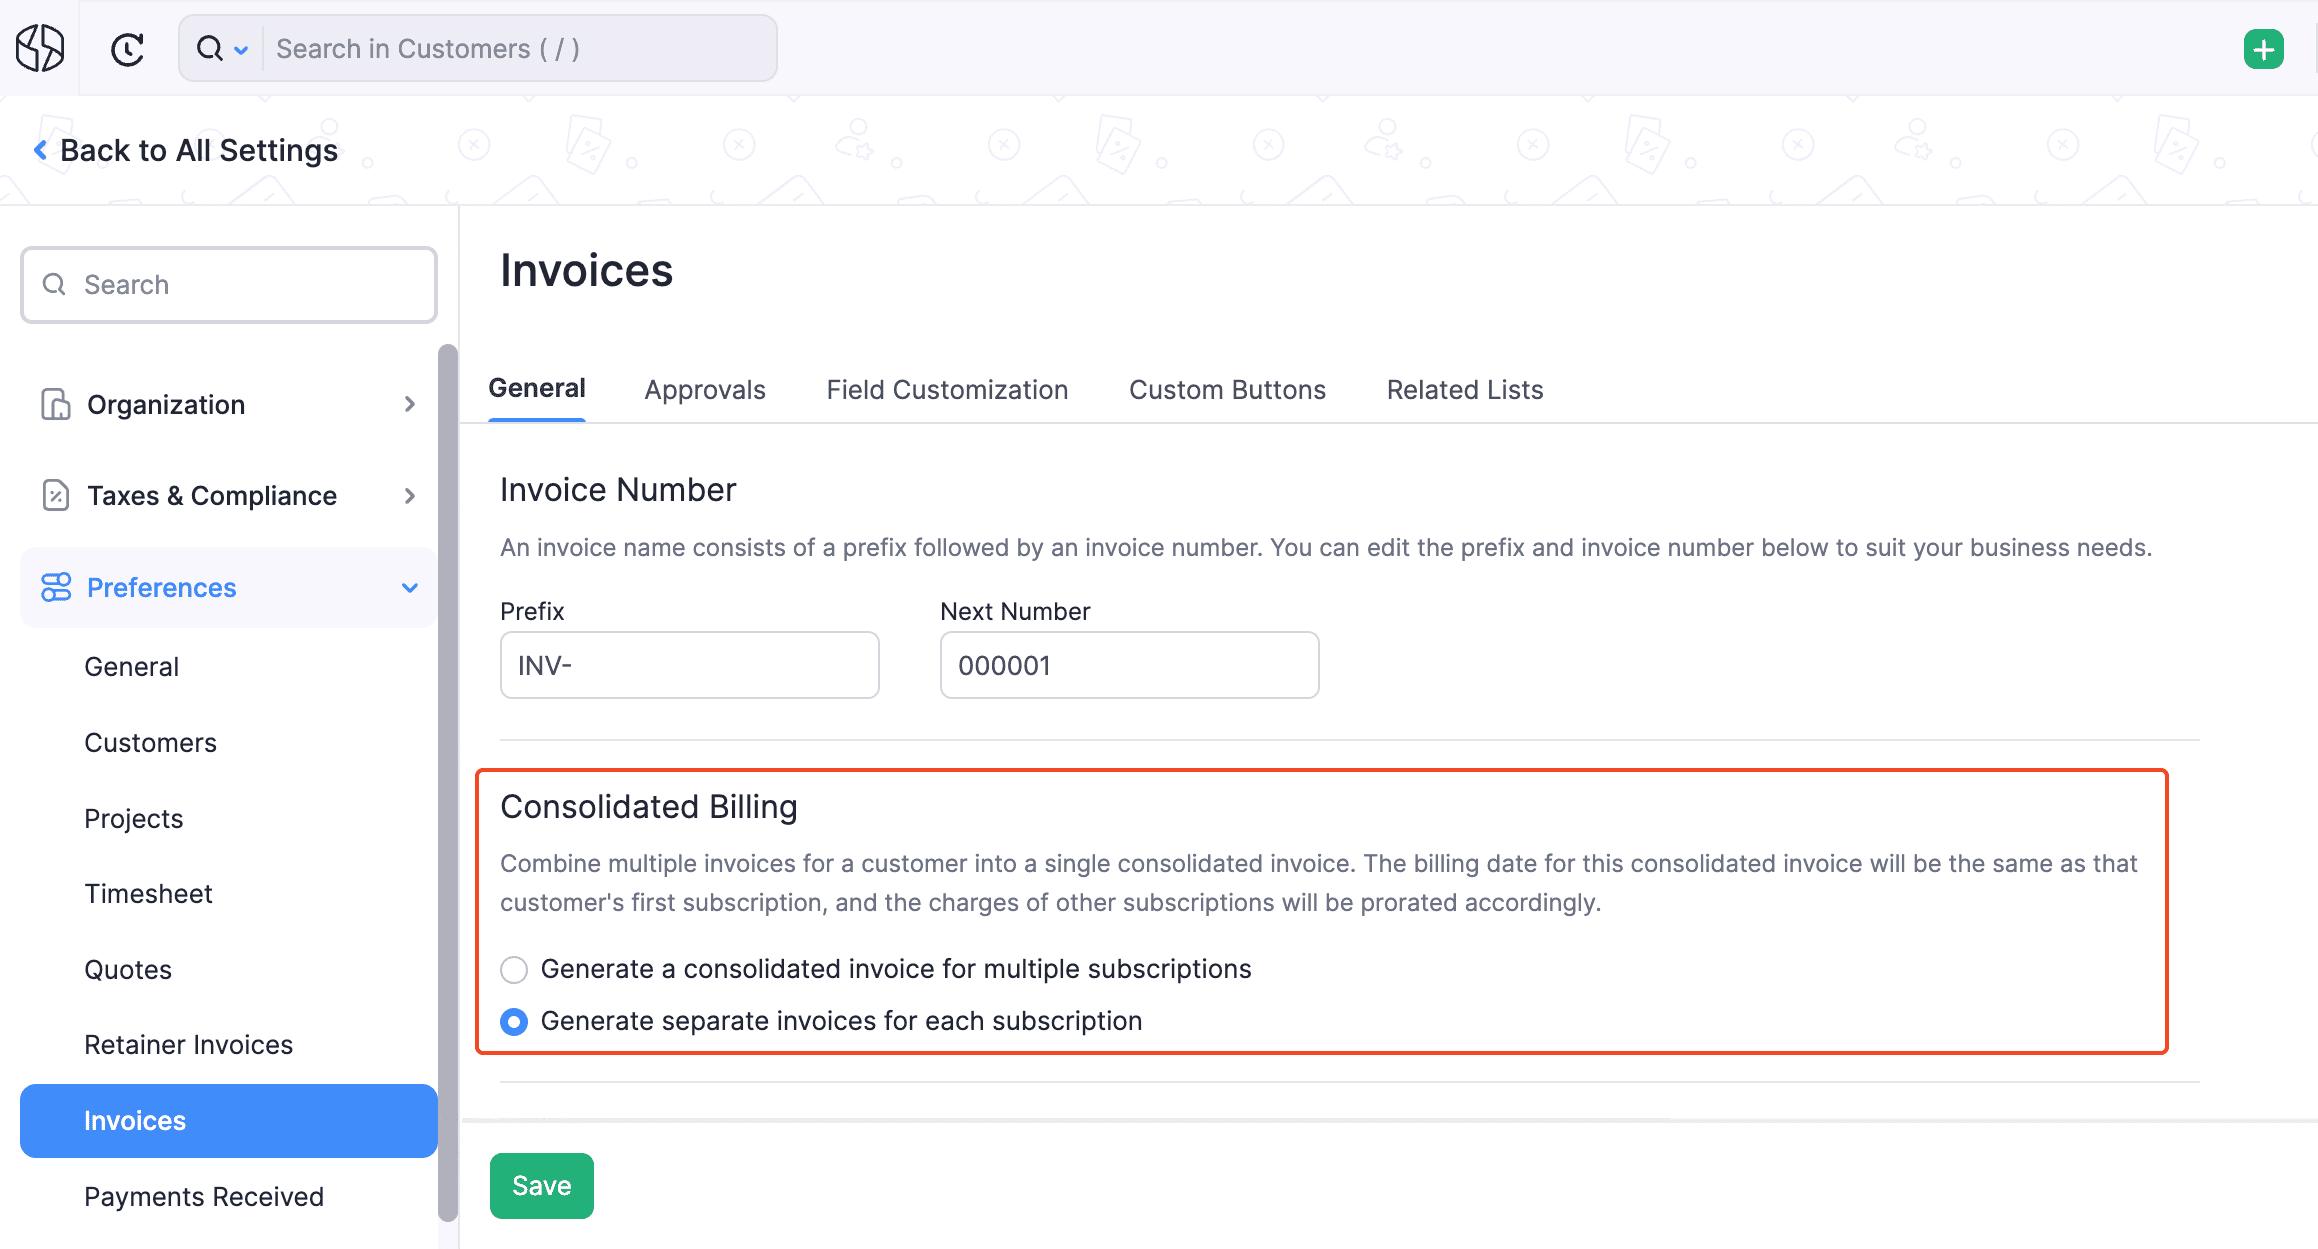
Task: Click the sidebar vertical scrollbar
Action: (x=448, y=782)
